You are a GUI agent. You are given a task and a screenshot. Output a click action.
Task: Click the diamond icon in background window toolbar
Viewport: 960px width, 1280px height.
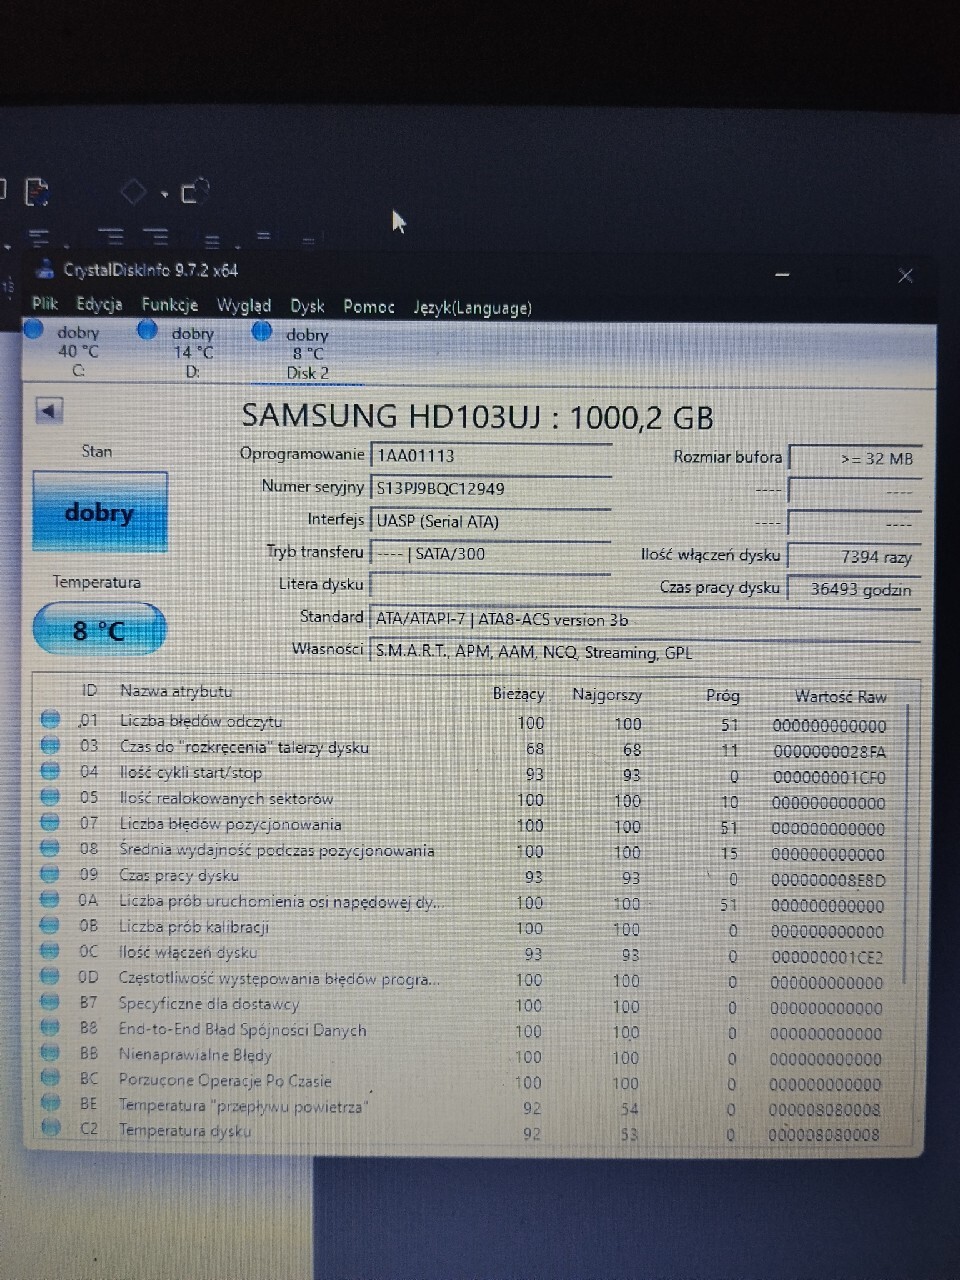(x=133, y=191)
